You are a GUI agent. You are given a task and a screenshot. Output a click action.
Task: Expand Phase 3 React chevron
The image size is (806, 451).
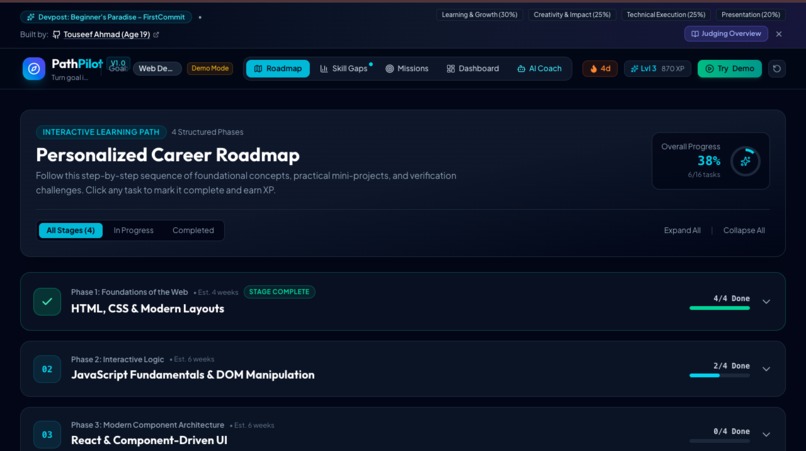766,435
